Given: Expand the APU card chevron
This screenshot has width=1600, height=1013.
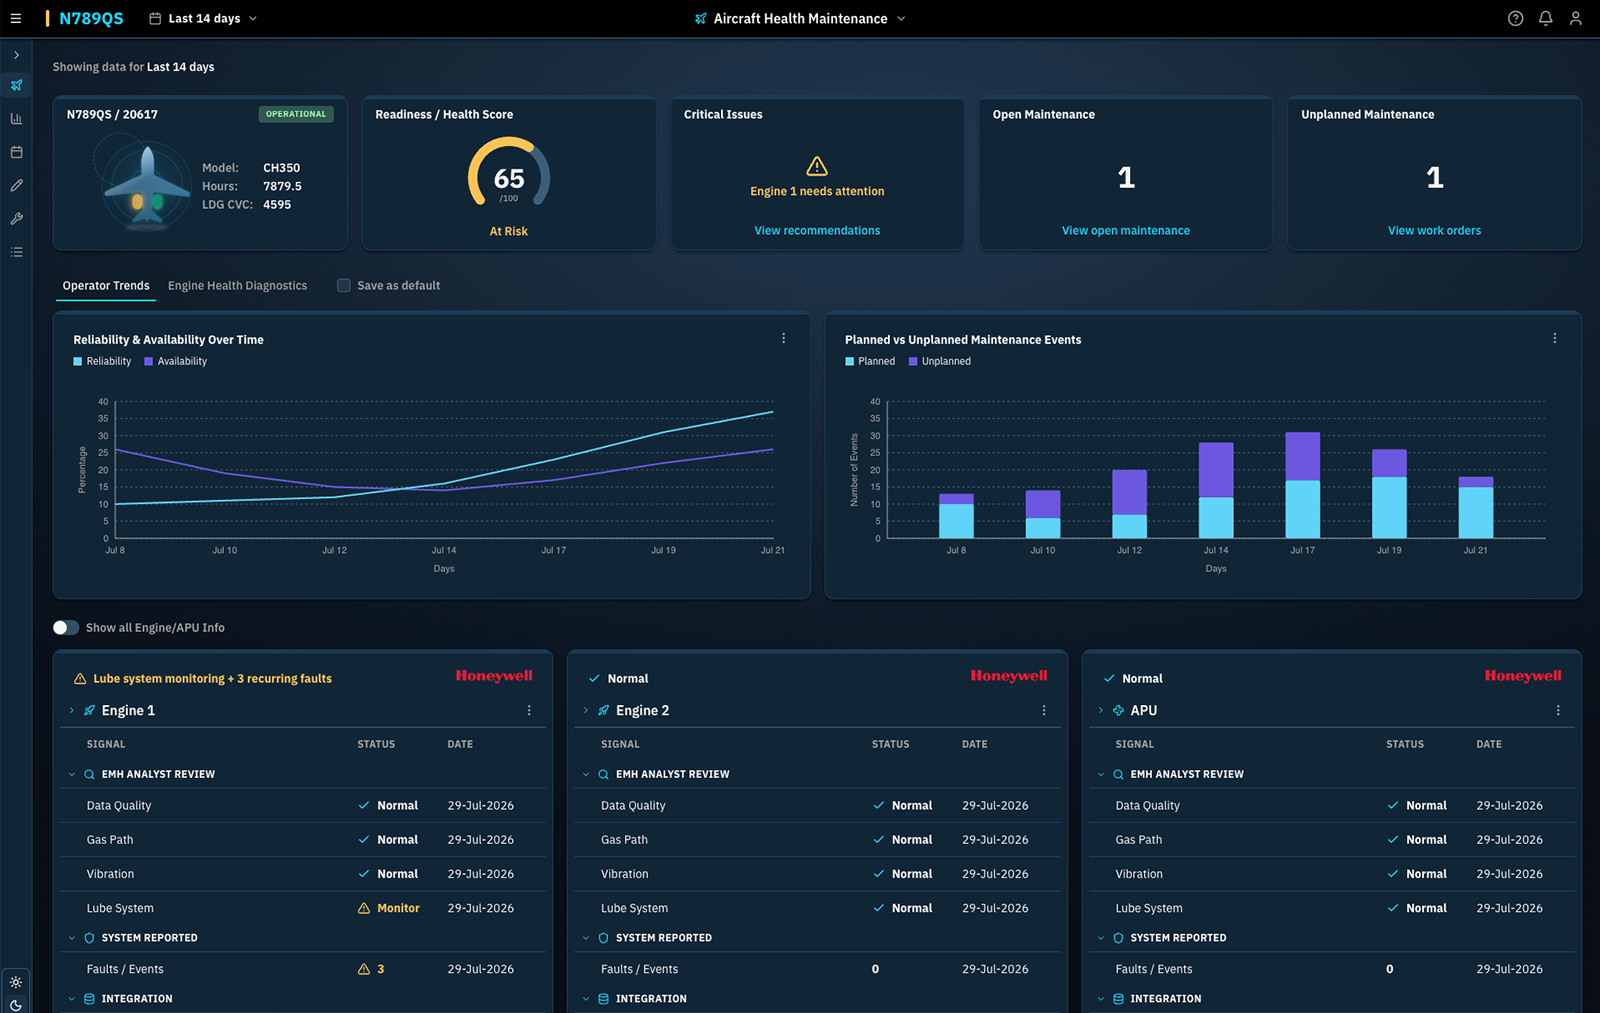Looking at the screenshot, I should (x=1100, y=710).
